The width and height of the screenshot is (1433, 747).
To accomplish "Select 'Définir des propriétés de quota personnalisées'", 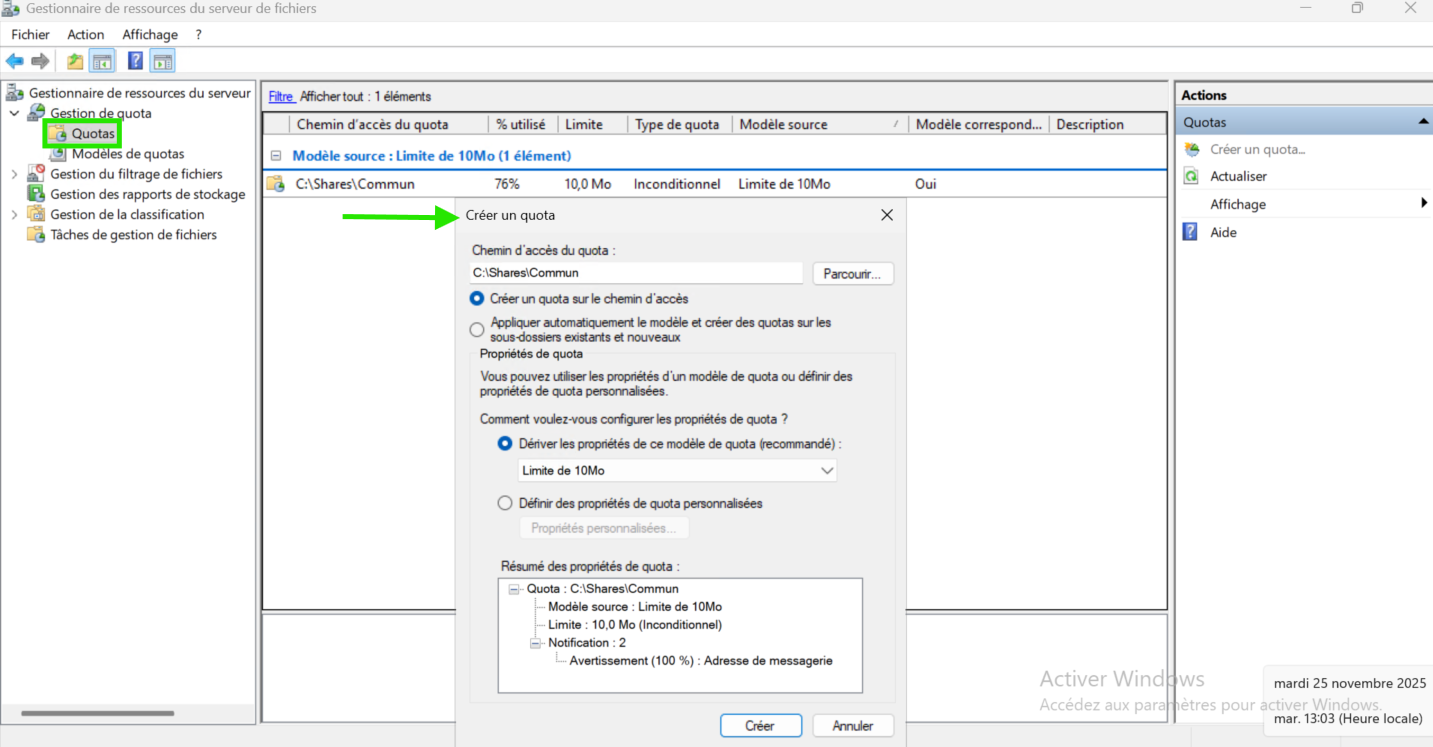I will point(505,503).
